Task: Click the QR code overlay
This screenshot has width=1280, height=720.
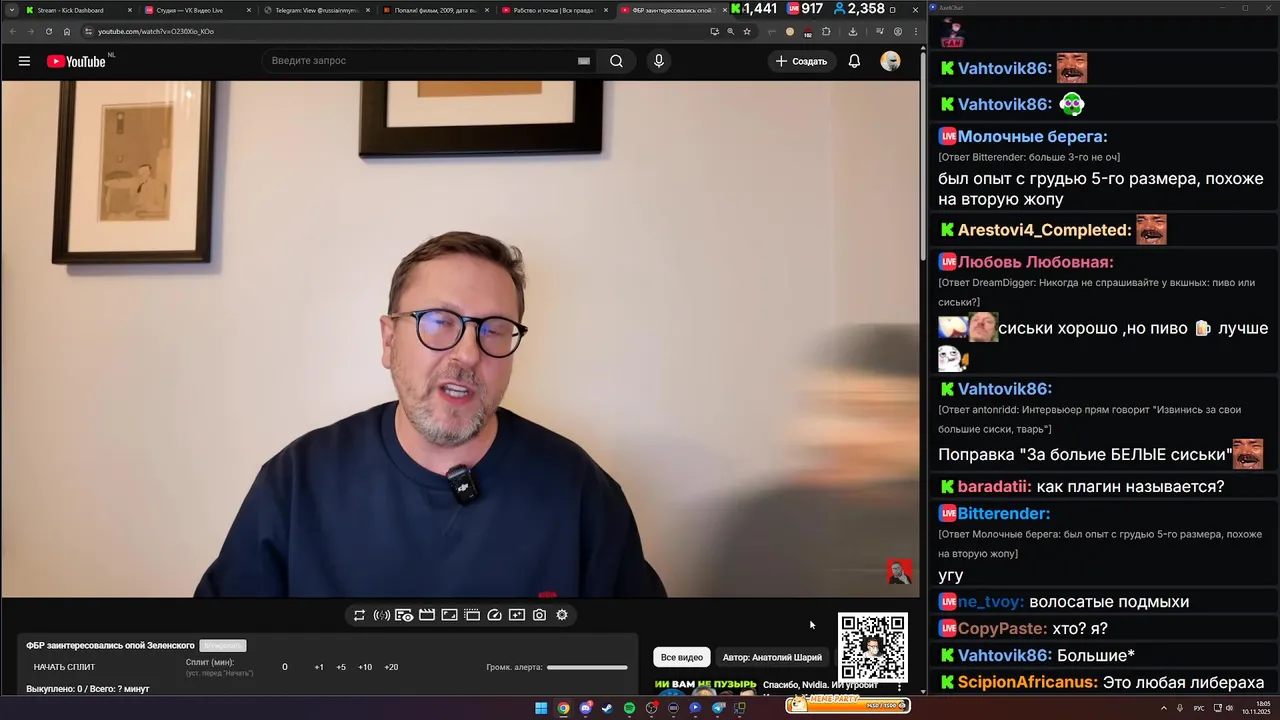Action: 873,648
